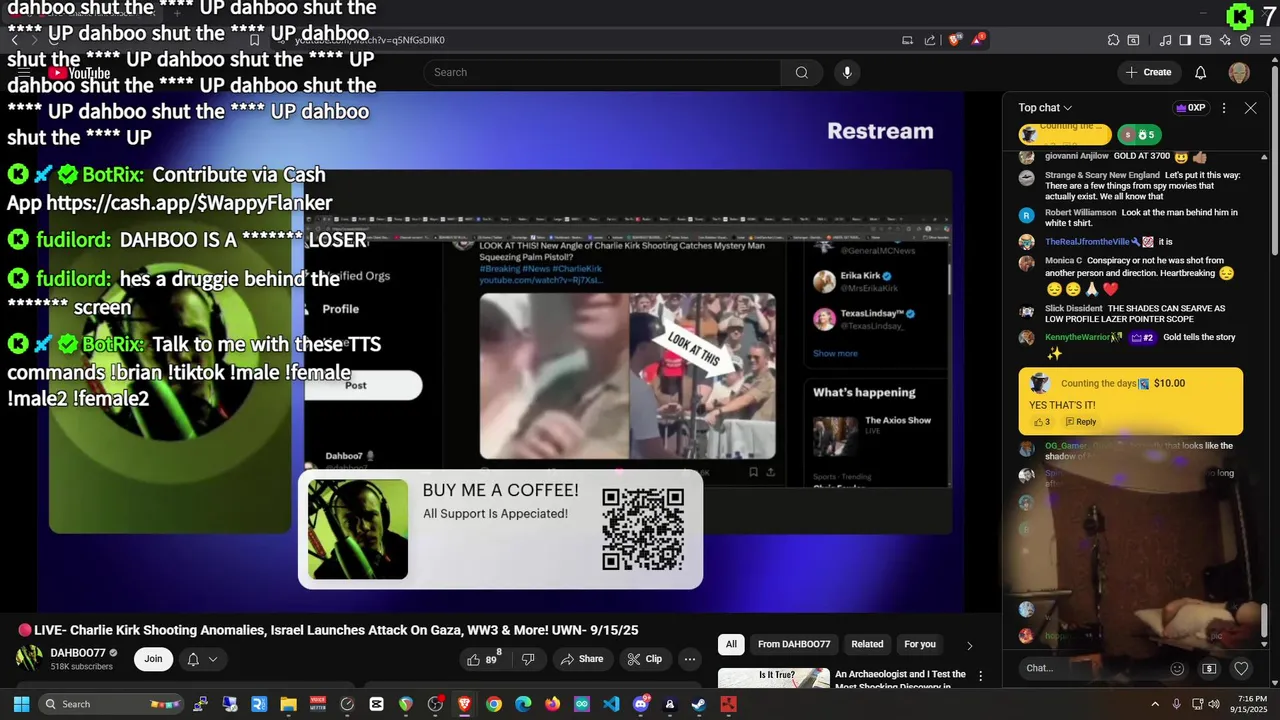
Task: Open Steam from the taskbar
Action: (699, 704)
